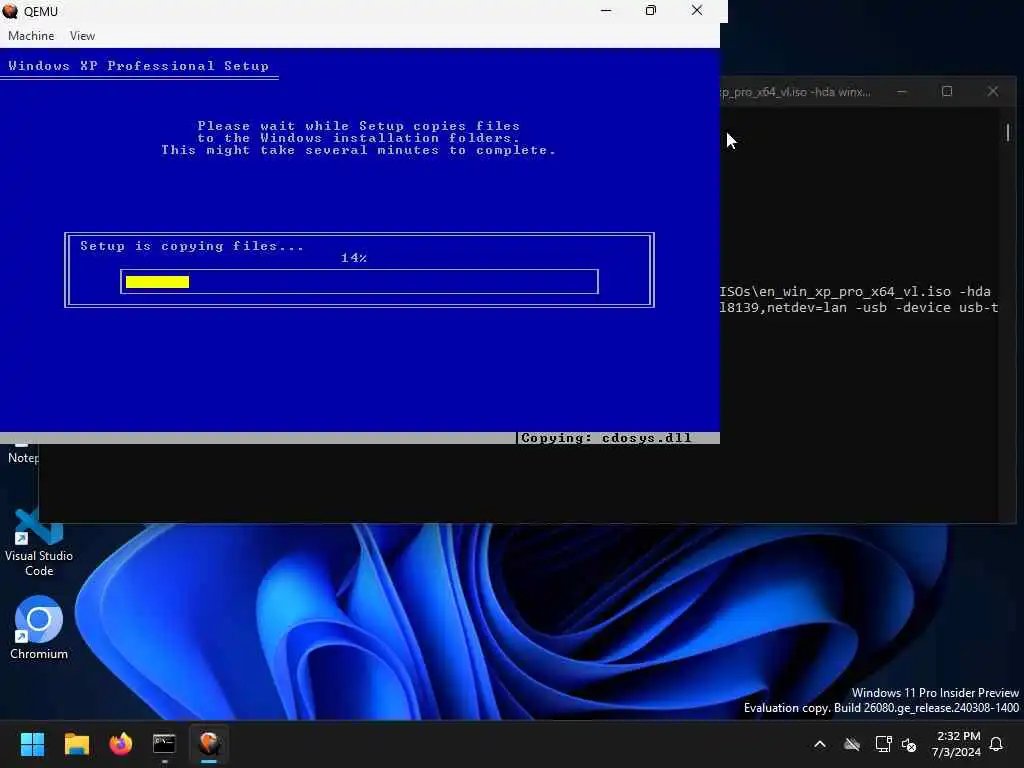1024x768 pixels.
Task: Click the 'Please wait while Setup copies files' line
Action: (x=359, y=126)
